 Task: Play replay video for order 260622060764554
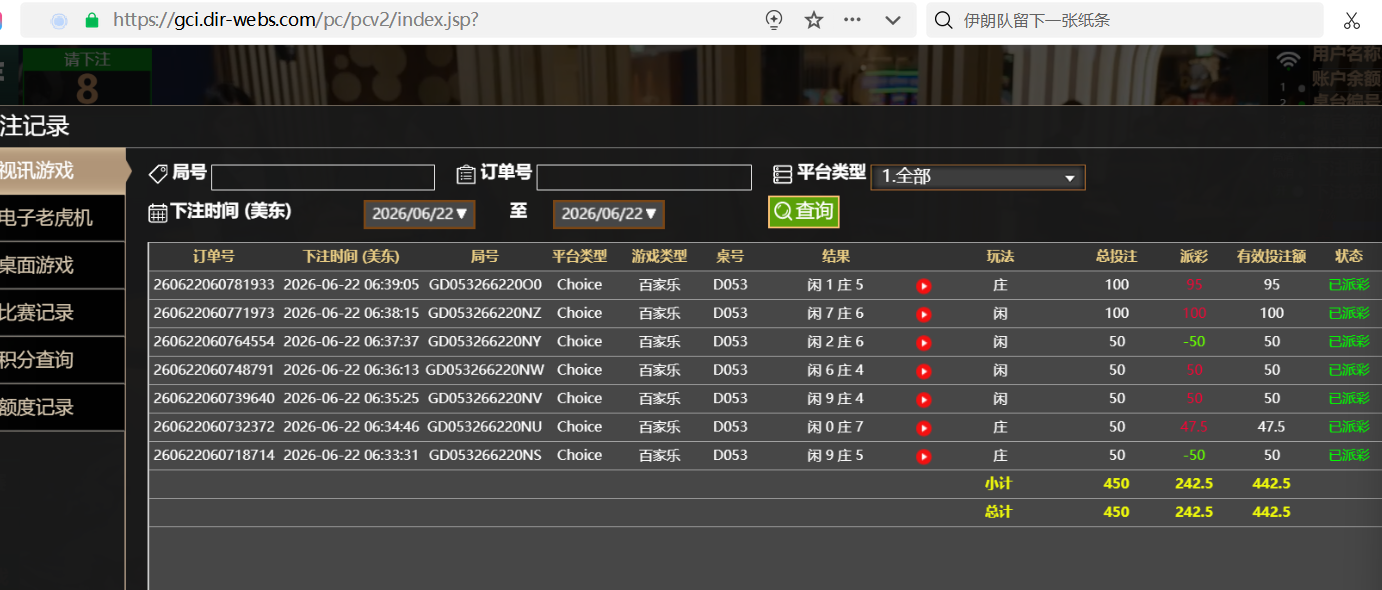(x=924, y=343)
